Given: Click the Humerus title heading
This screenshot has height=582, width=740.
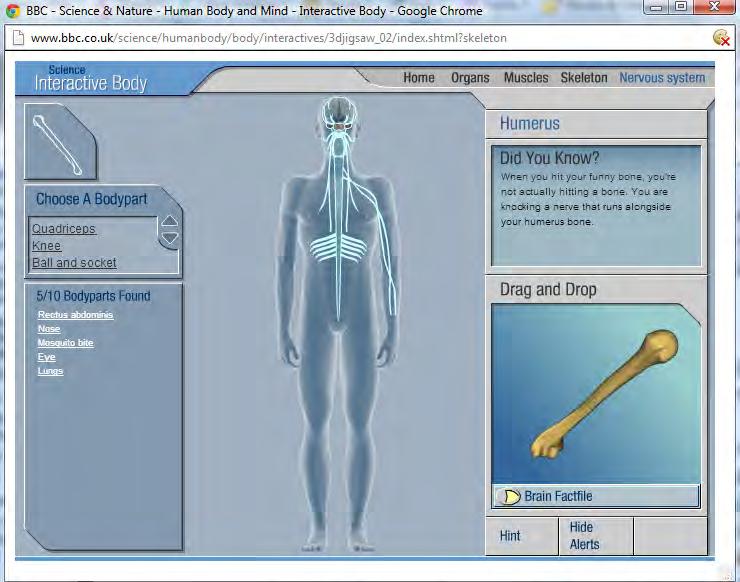Looking at the screenshot, I should point(530,124).
